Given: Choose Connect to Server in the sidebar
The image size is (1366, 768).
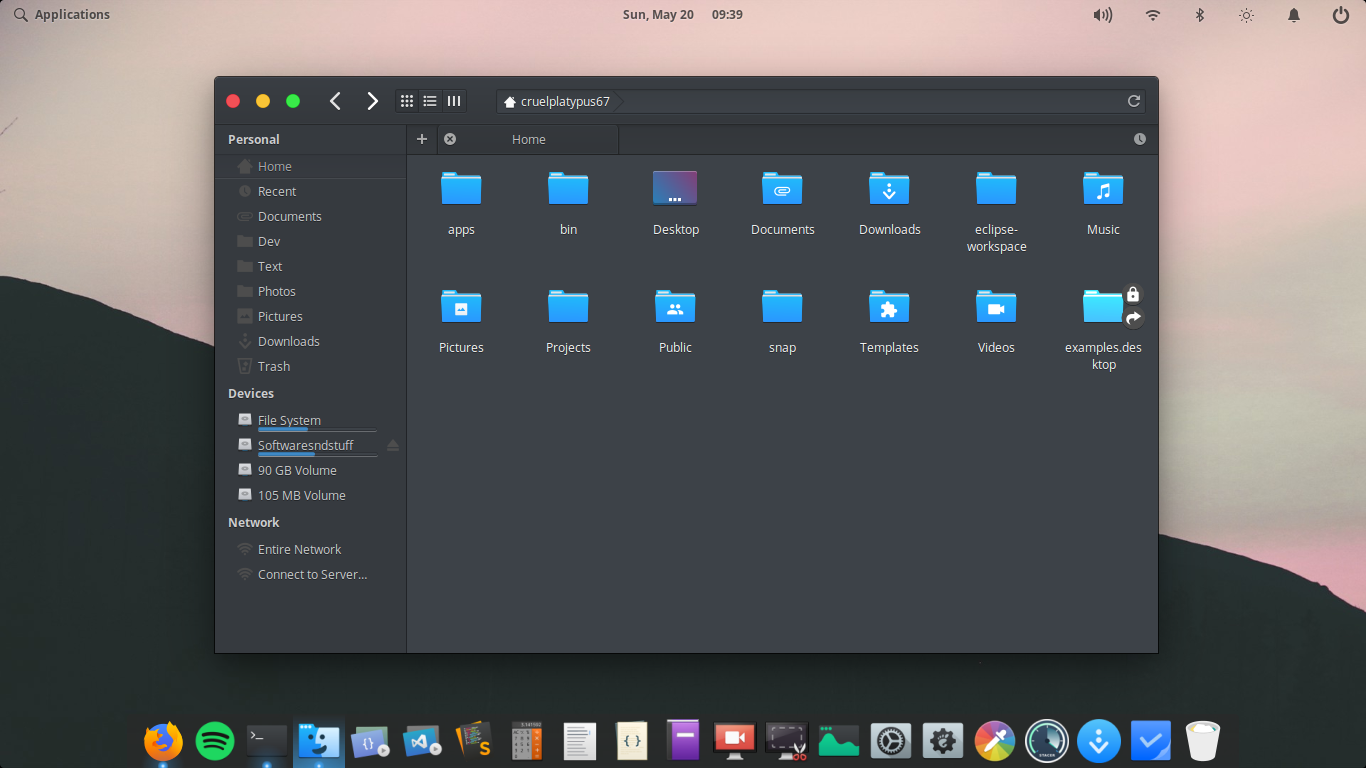Looking at the screenshot, I should [310, 574].
